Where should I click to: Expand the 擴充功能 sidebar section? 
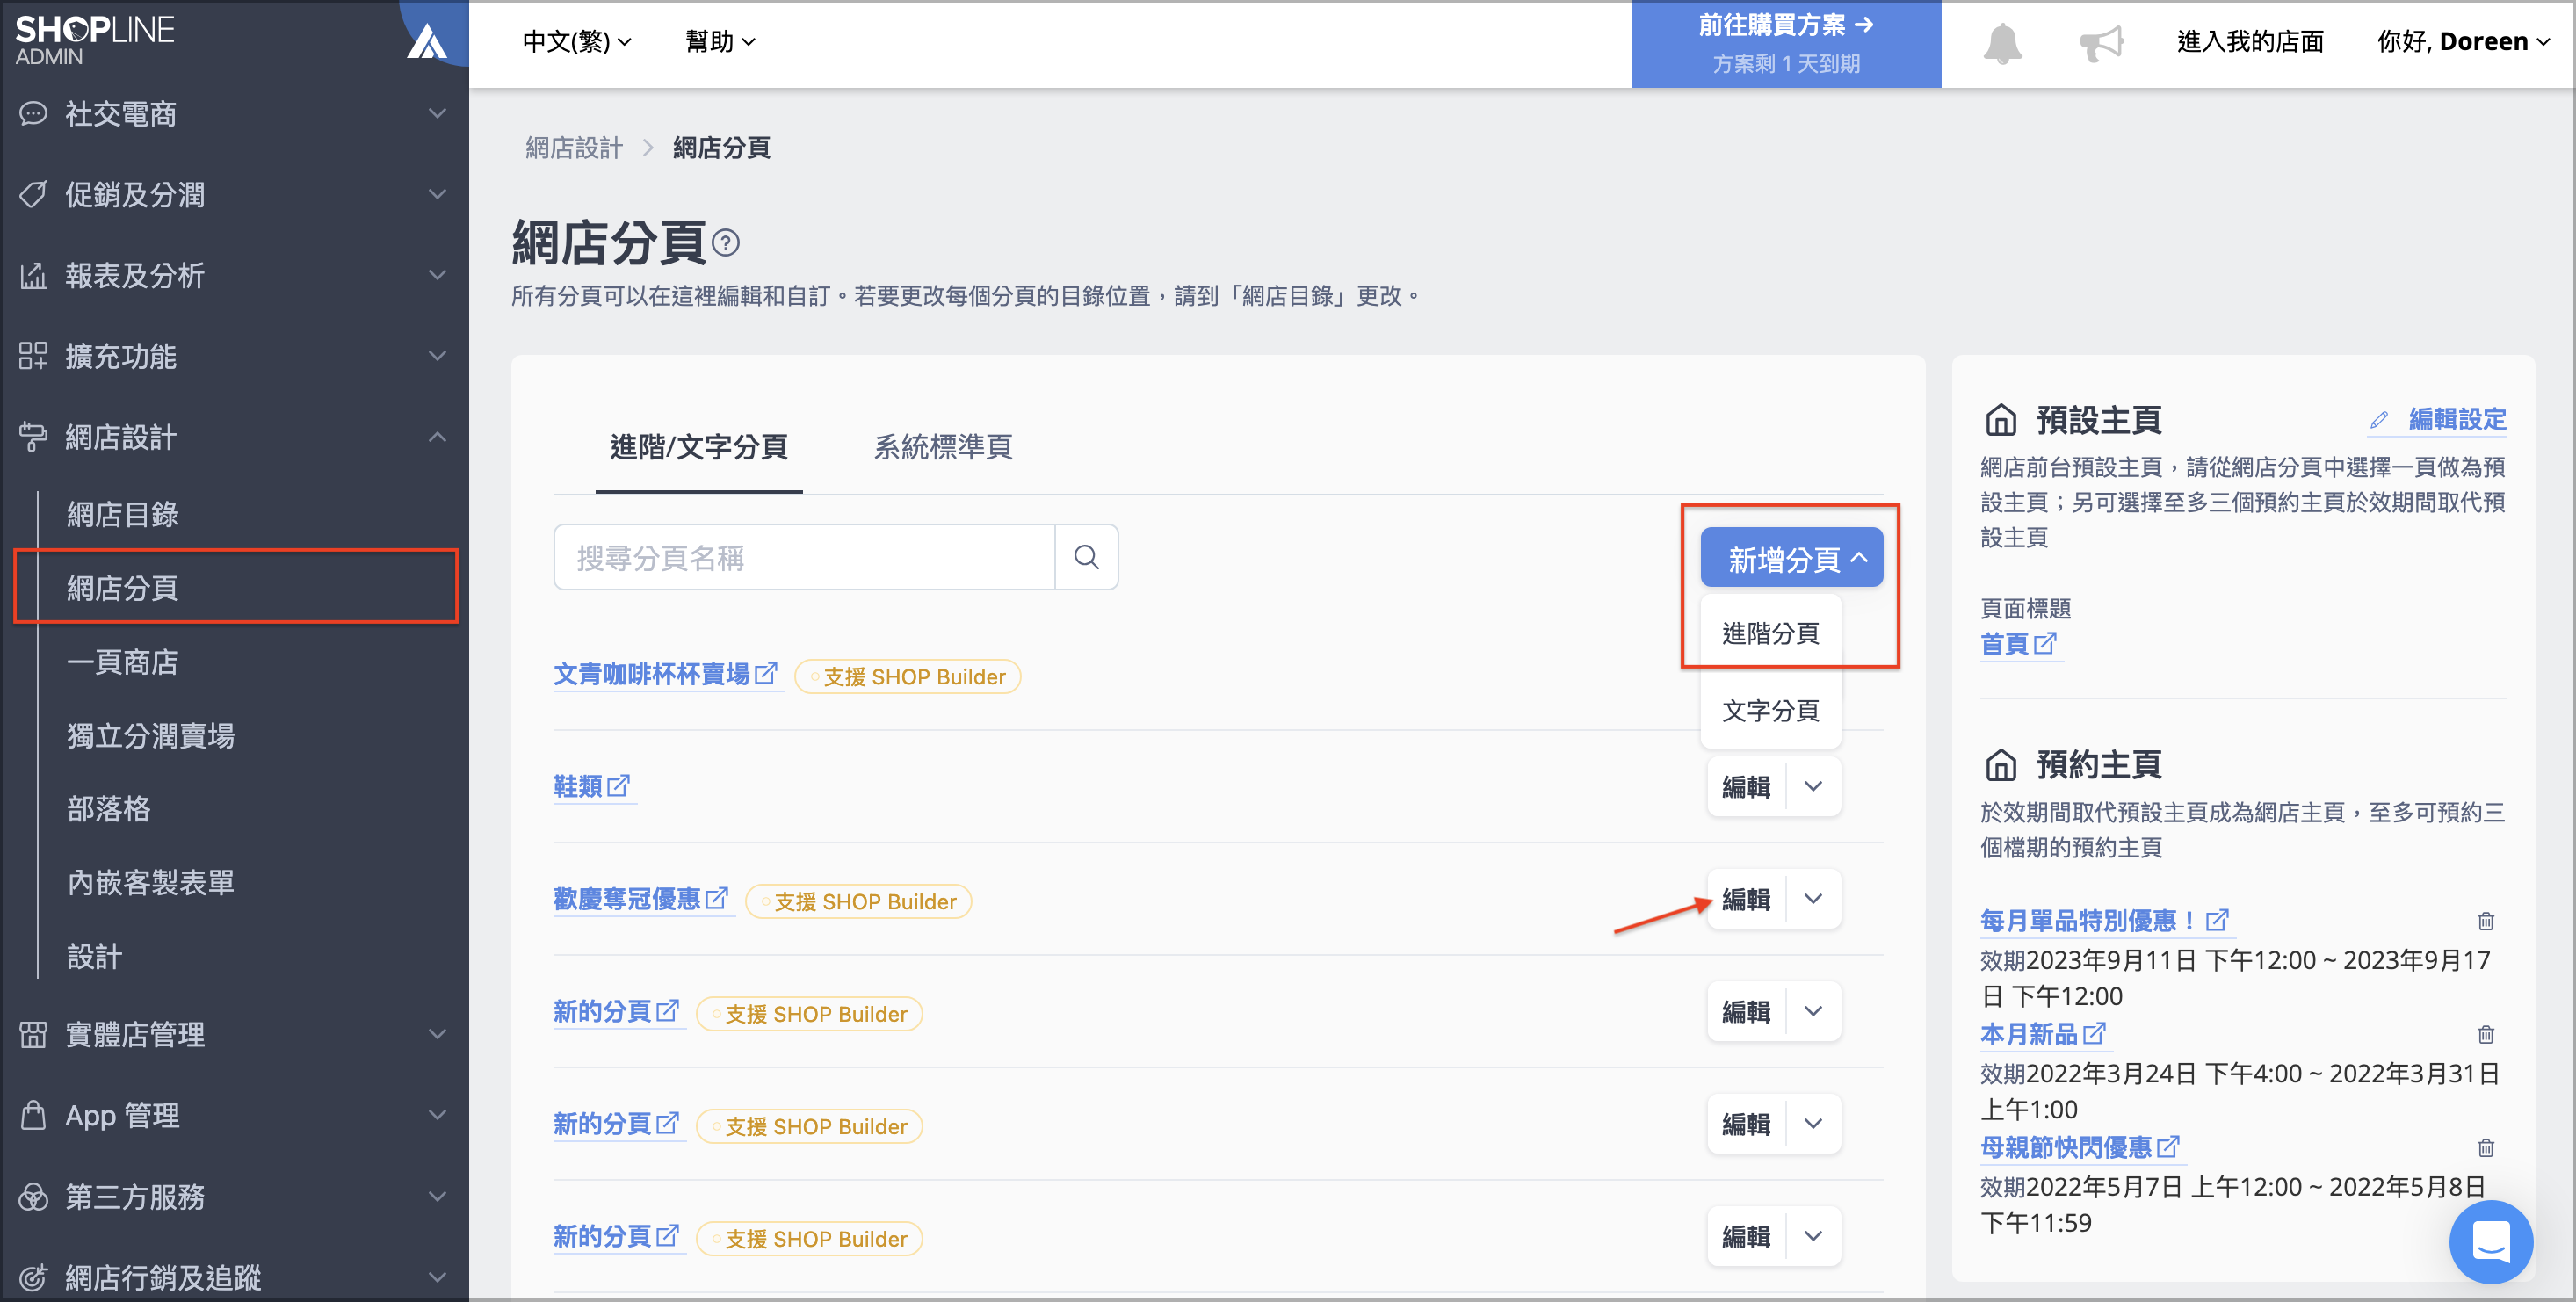pos(437,356)
